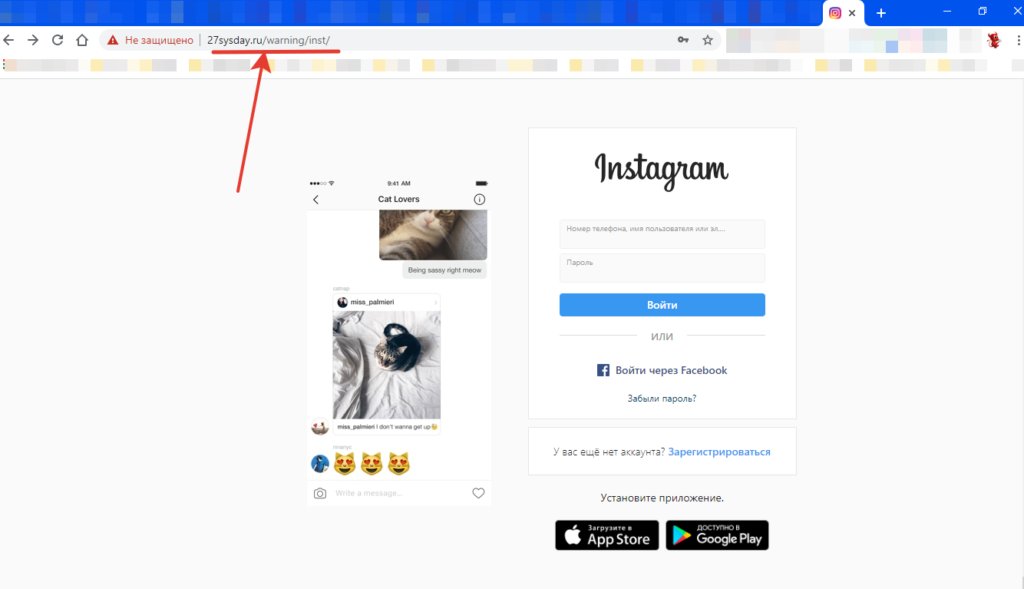Select the Instagram browser tab

[x=835, y=13]
